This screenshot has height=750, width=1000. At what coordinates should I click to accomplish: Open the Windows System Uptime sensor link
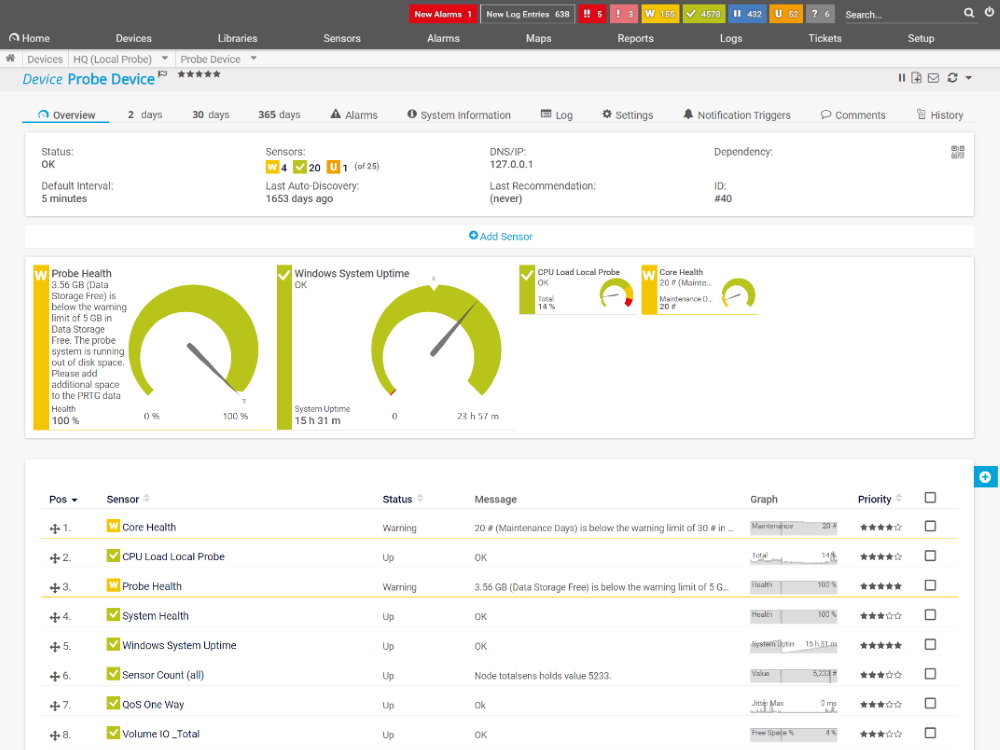coord(181,645)
